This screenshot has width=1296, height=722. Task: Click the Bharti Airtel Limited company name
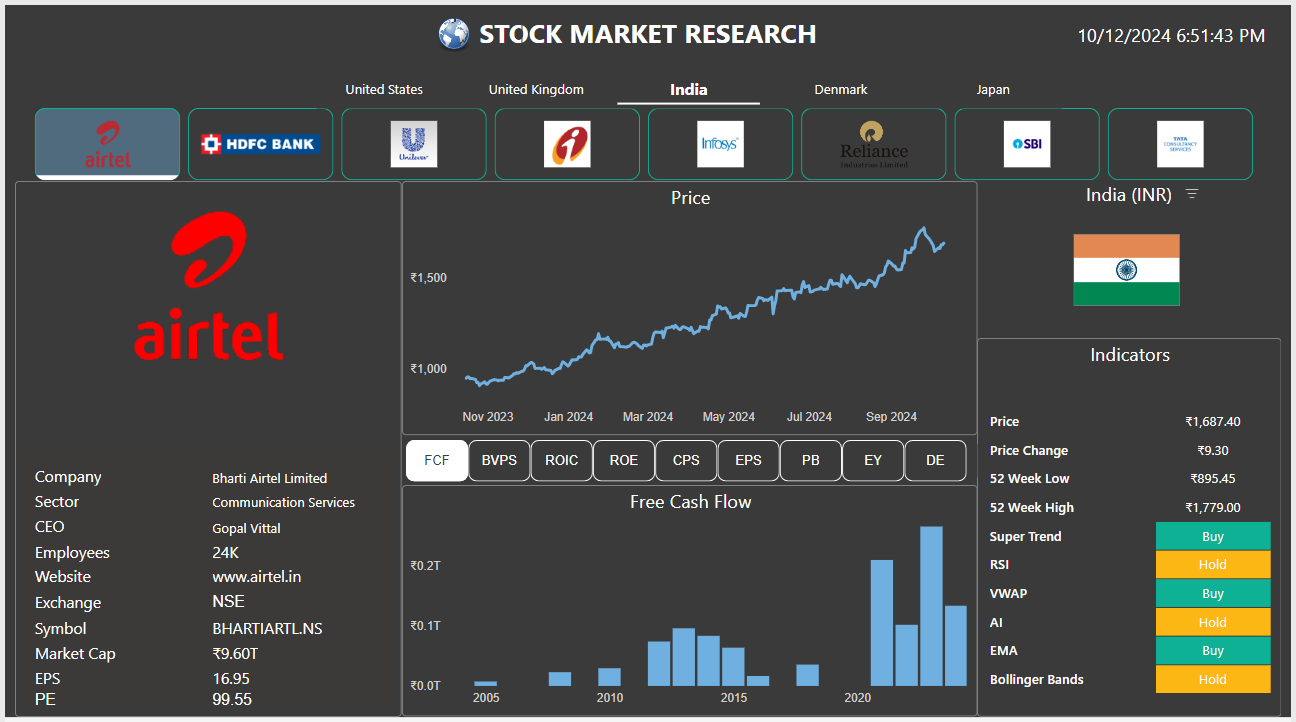point(270,478)
